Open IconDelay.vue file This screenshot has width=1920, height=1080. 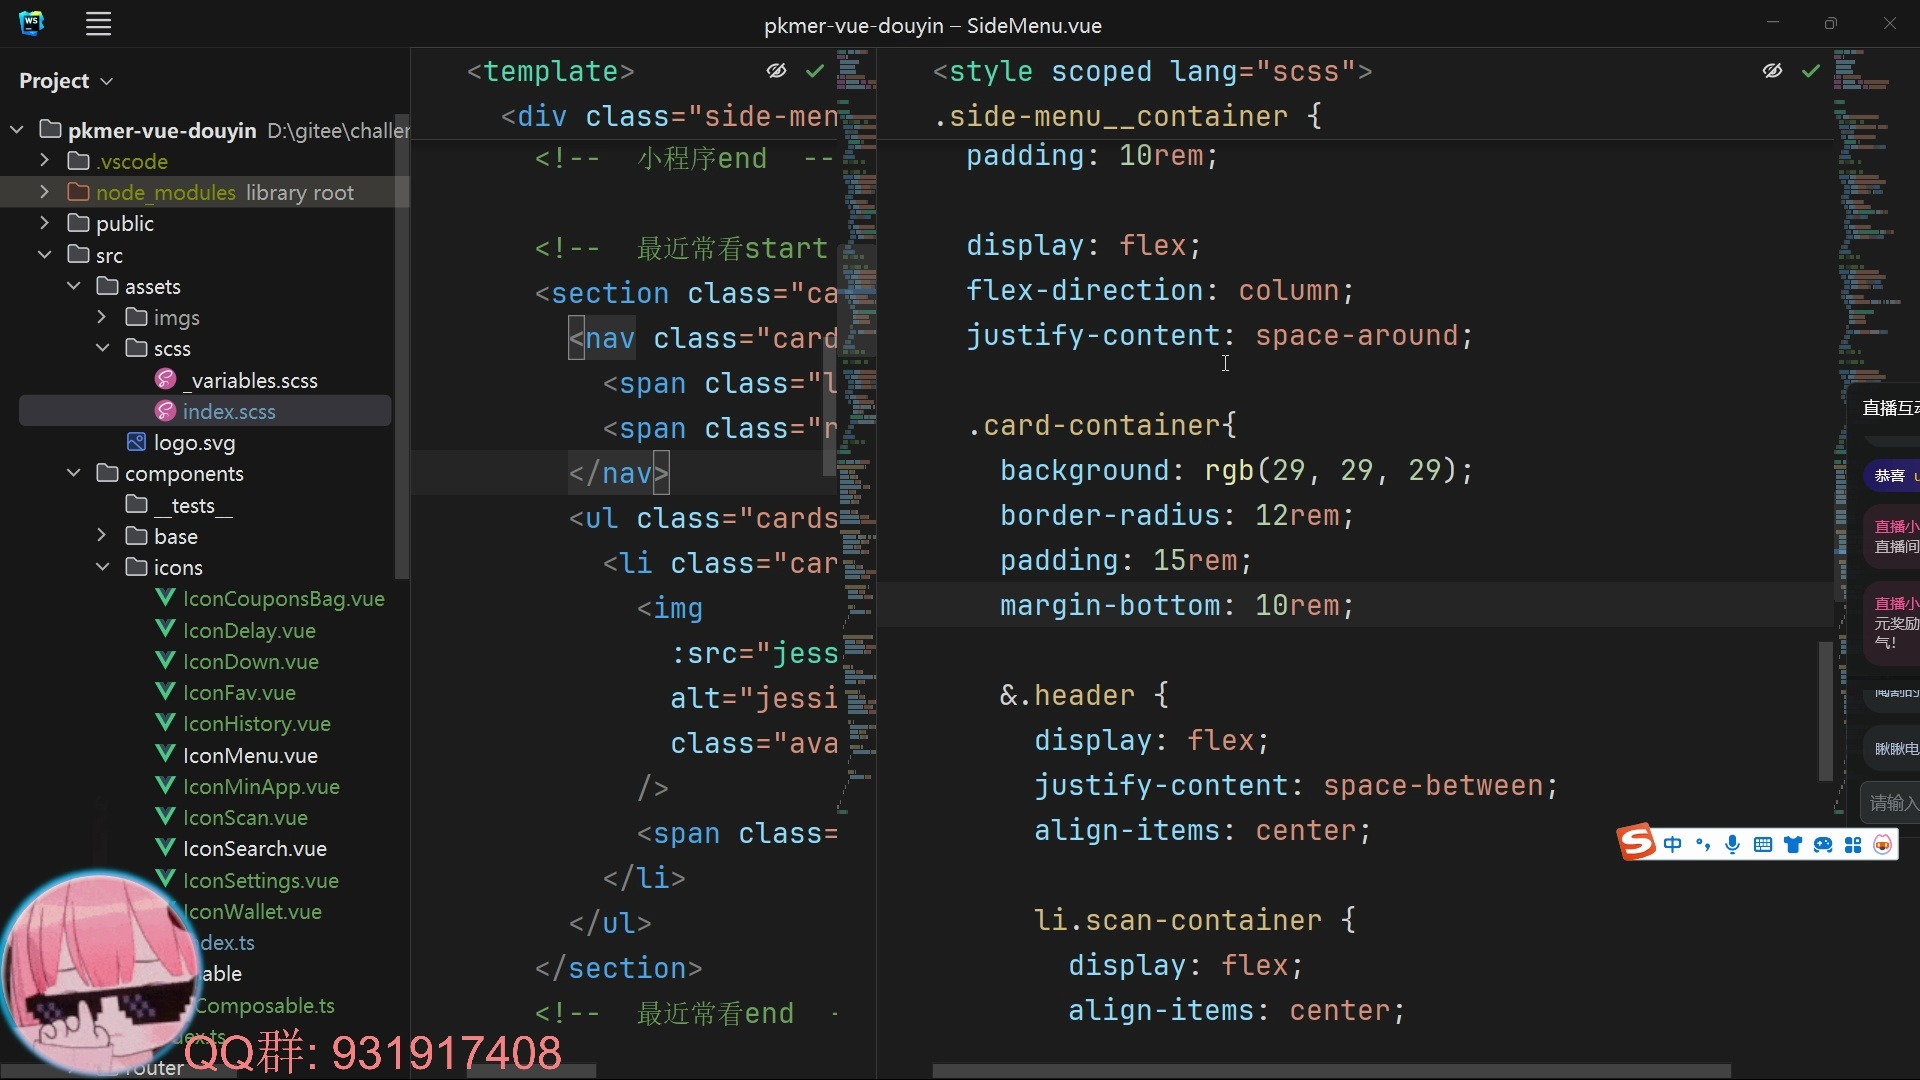(x=249, y=630)
